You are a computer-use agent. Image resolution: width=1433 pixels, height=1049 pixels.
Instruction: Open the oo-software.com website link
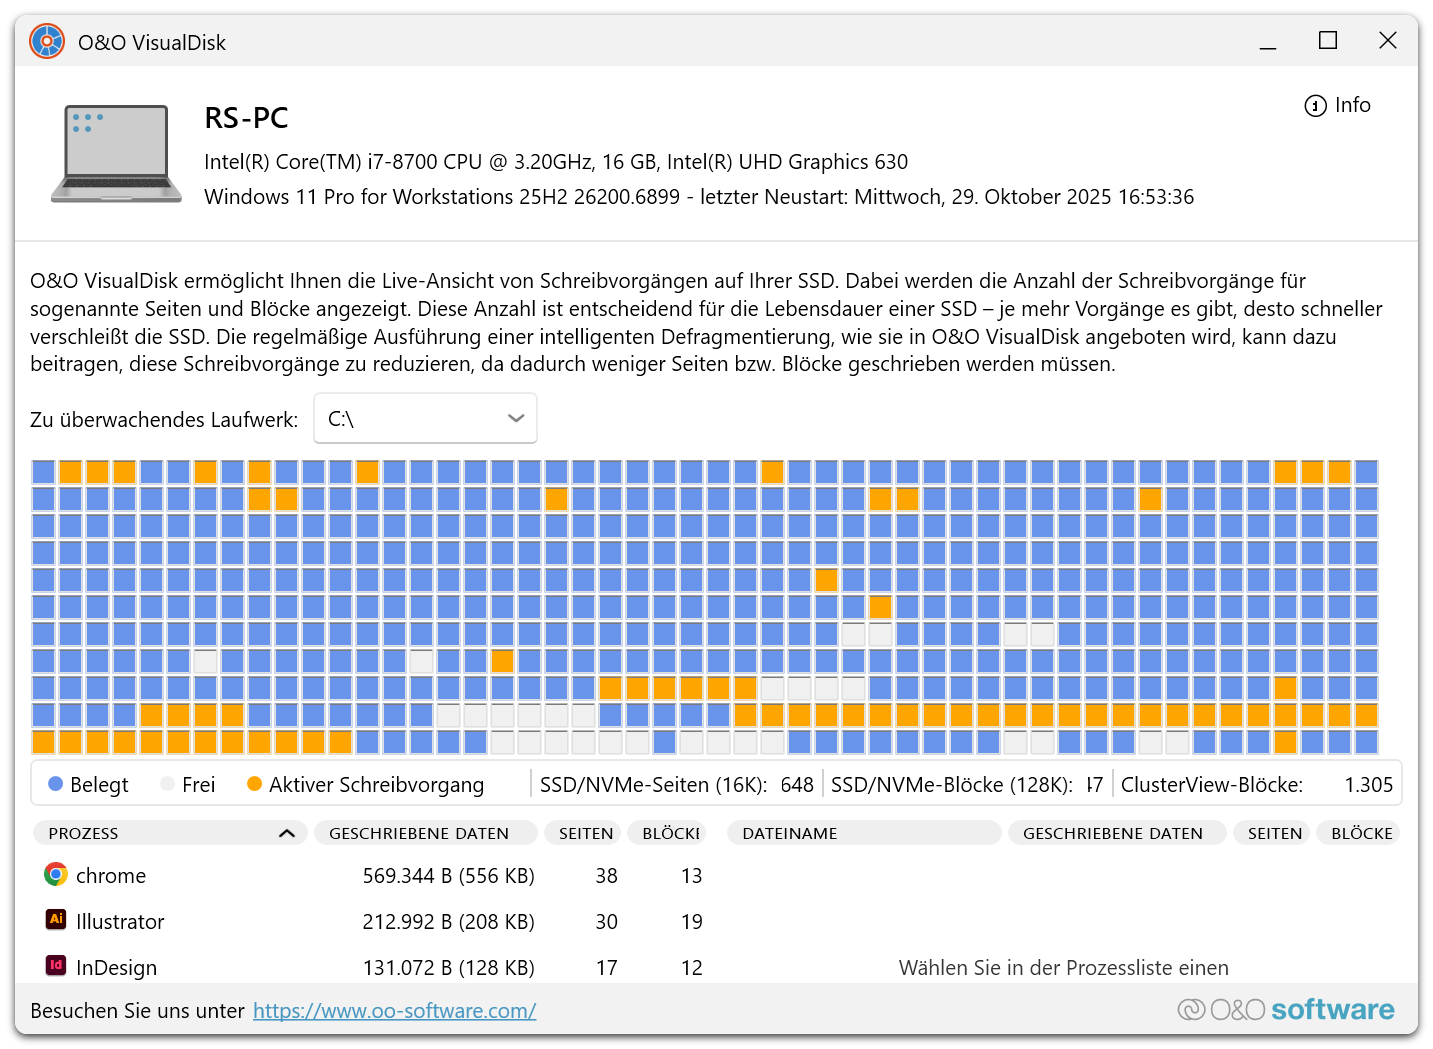(394, 1011)
